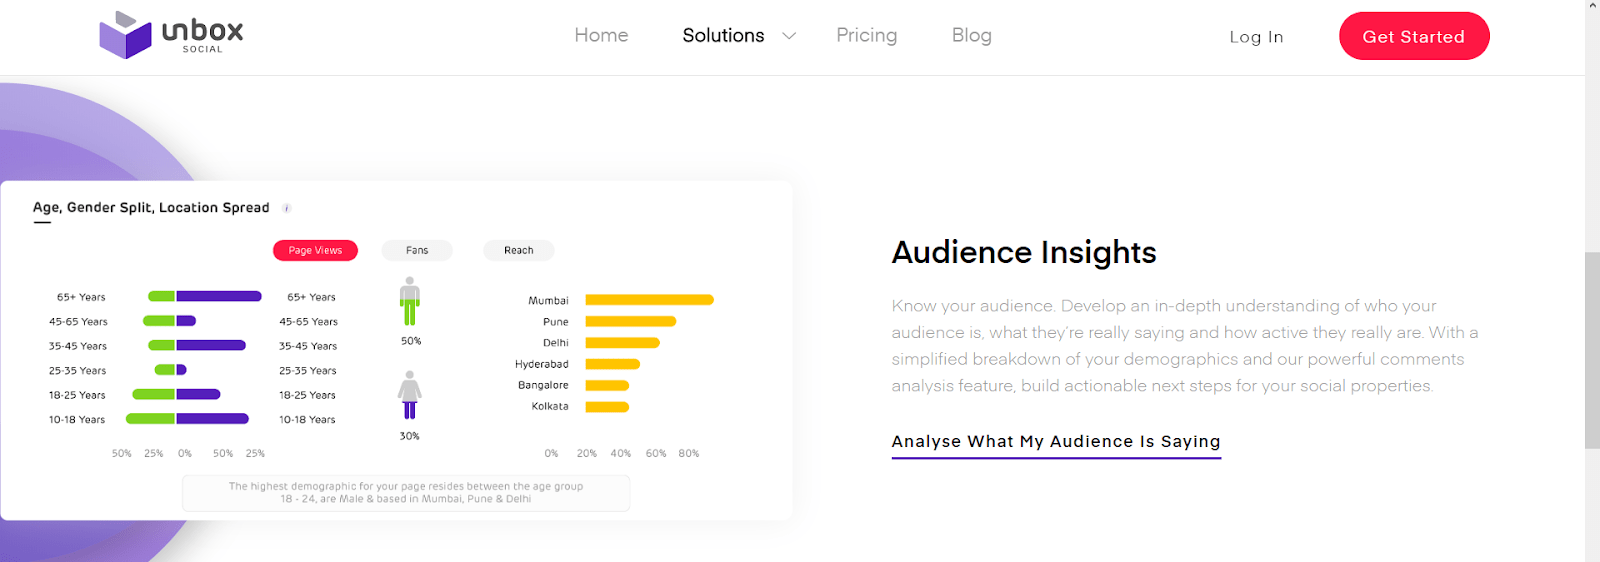Image resolution: width=1600 pixels, height=562 pixels.
Task: Visit the Blog page
Action: 971,35
